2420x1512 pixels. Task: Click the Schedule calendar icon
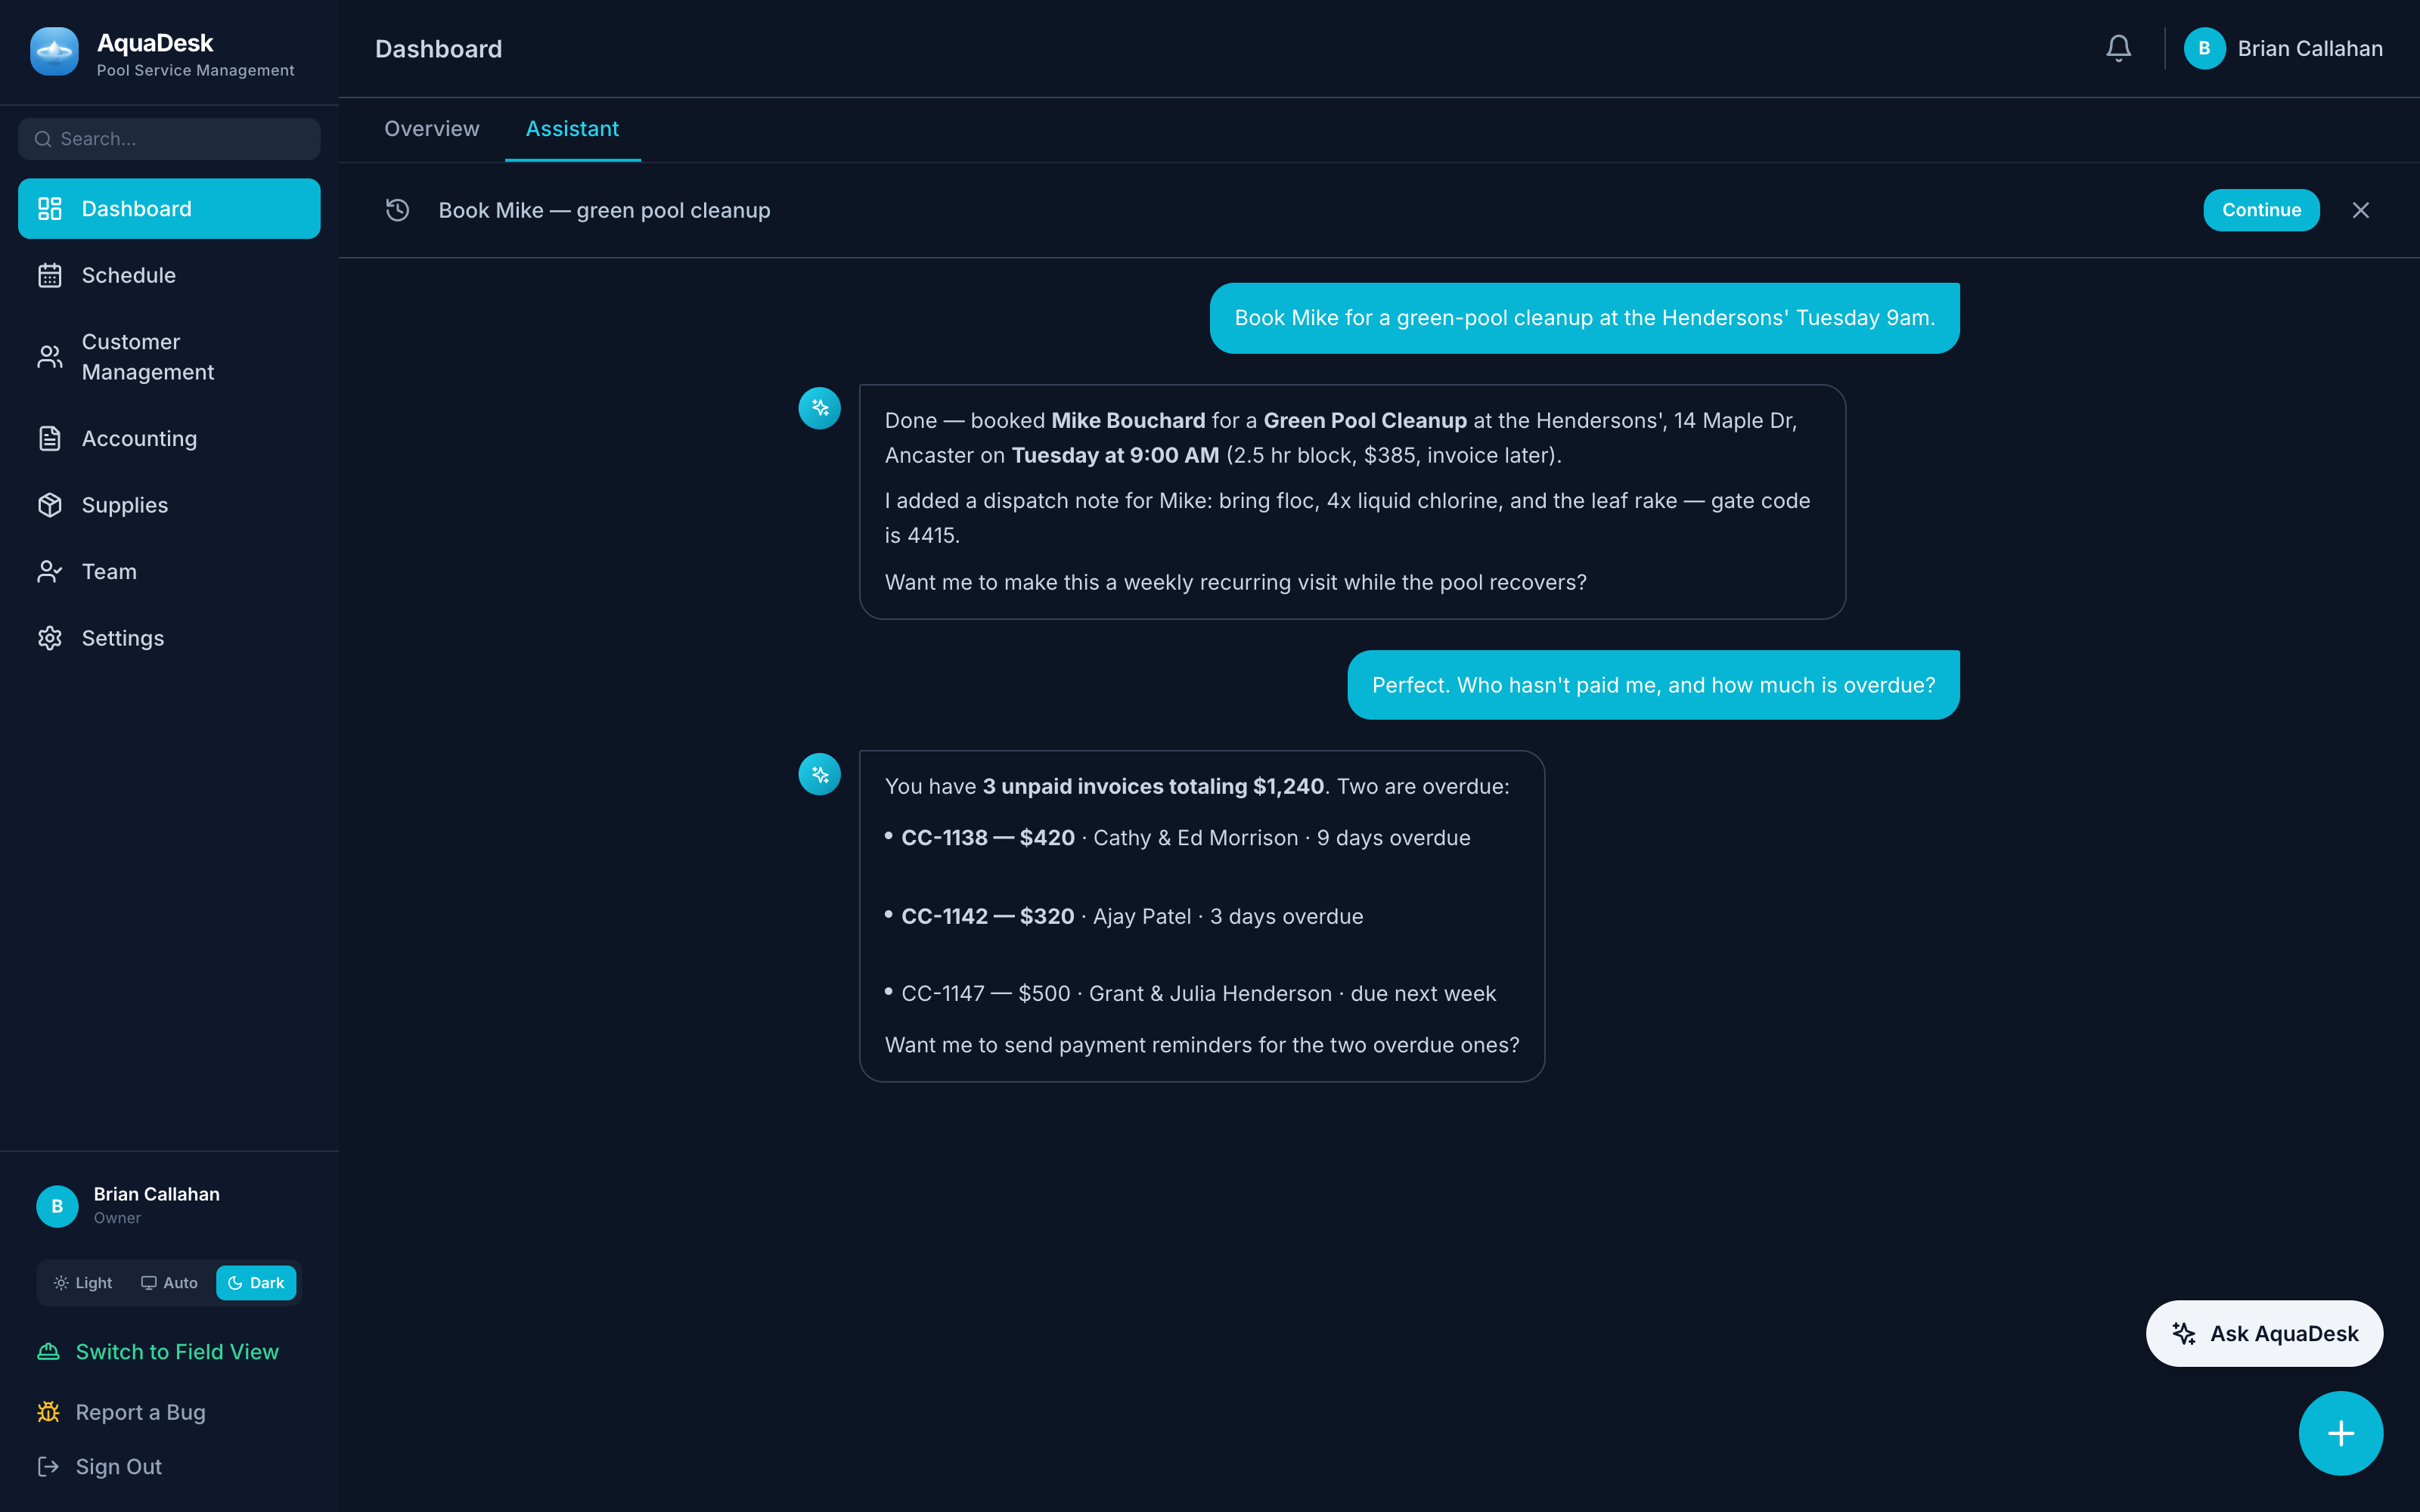tap(50, 275)
